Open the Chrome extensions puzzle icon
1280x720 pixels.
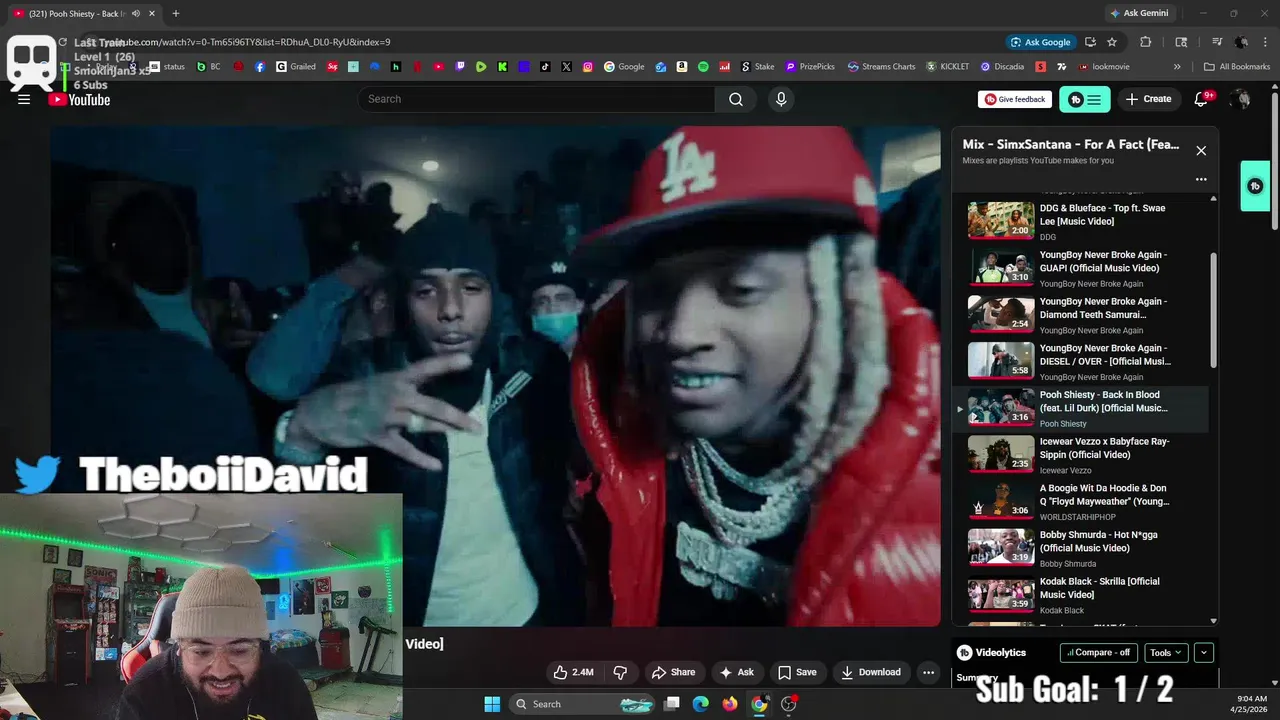pos(1146,42)
